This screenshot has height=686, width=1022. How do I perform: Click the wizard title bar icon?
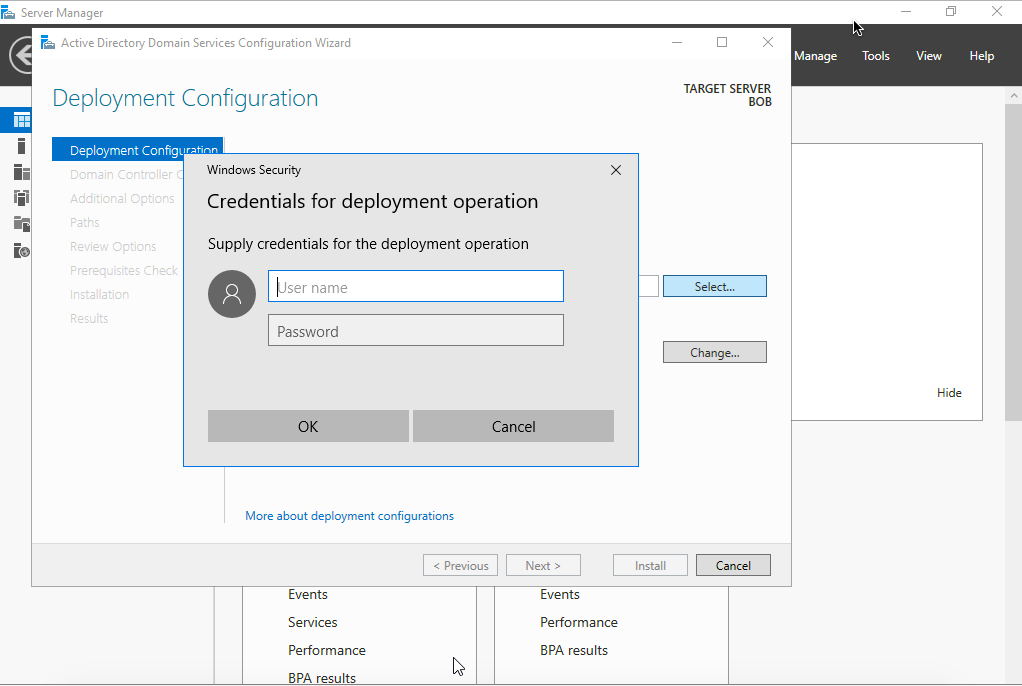[48, 43]
